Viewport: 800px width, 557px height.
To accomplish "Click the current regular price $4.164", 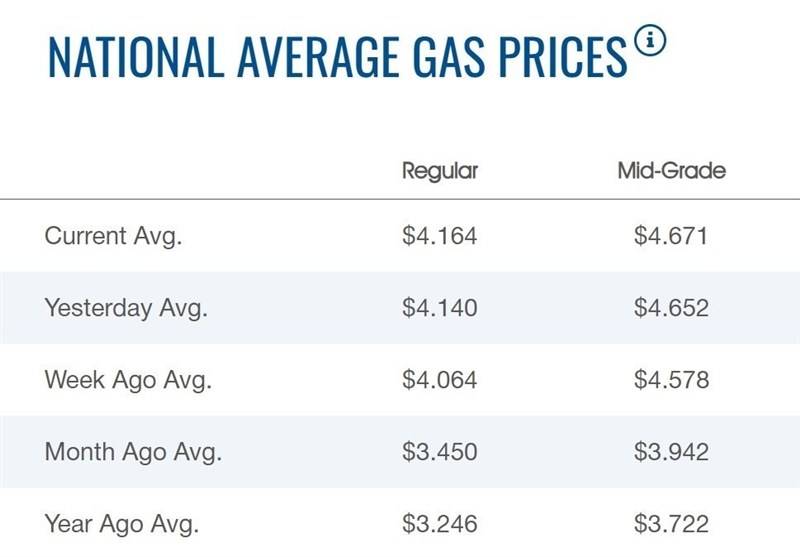I will 440,237.
